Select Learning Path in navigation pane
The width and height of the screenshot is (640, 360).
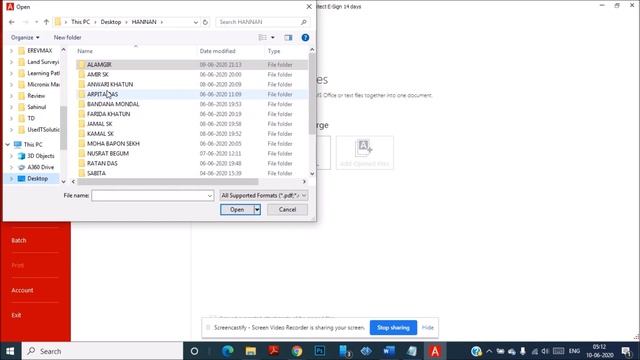tap(43, 73)
